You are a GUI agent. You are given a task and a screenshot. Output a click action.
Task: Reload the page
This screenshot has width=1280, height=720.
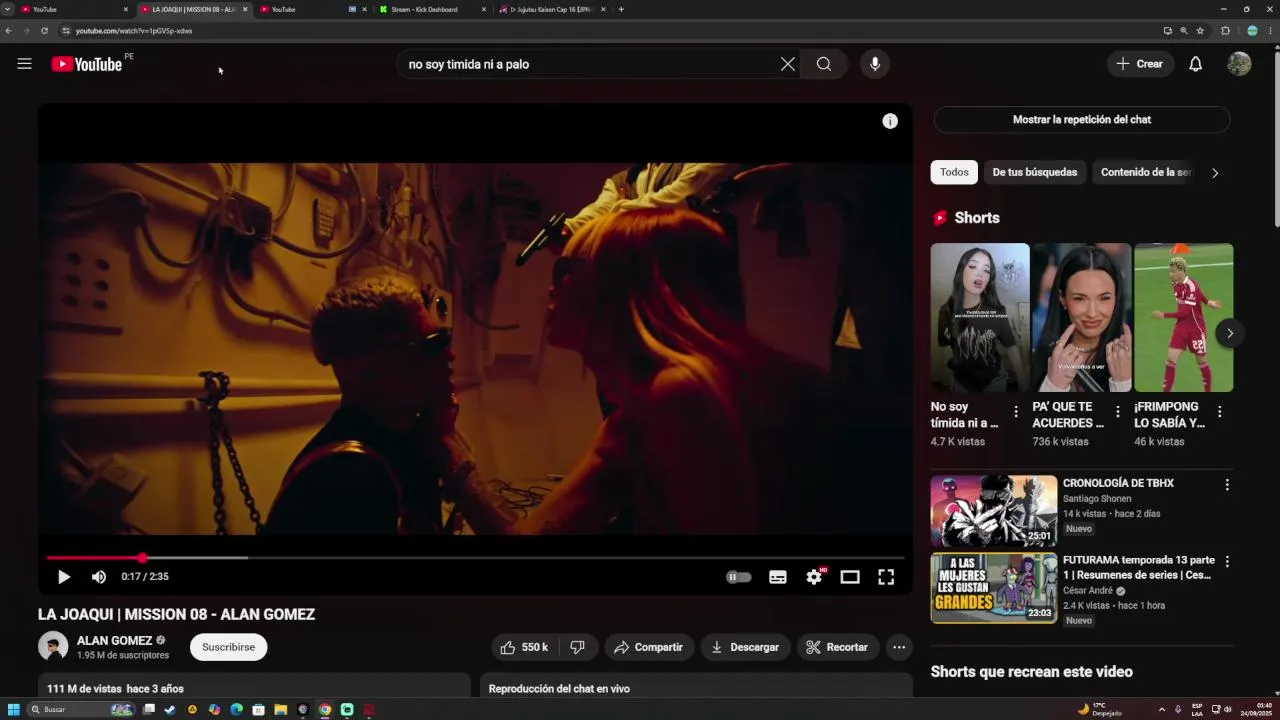[44, 31]
